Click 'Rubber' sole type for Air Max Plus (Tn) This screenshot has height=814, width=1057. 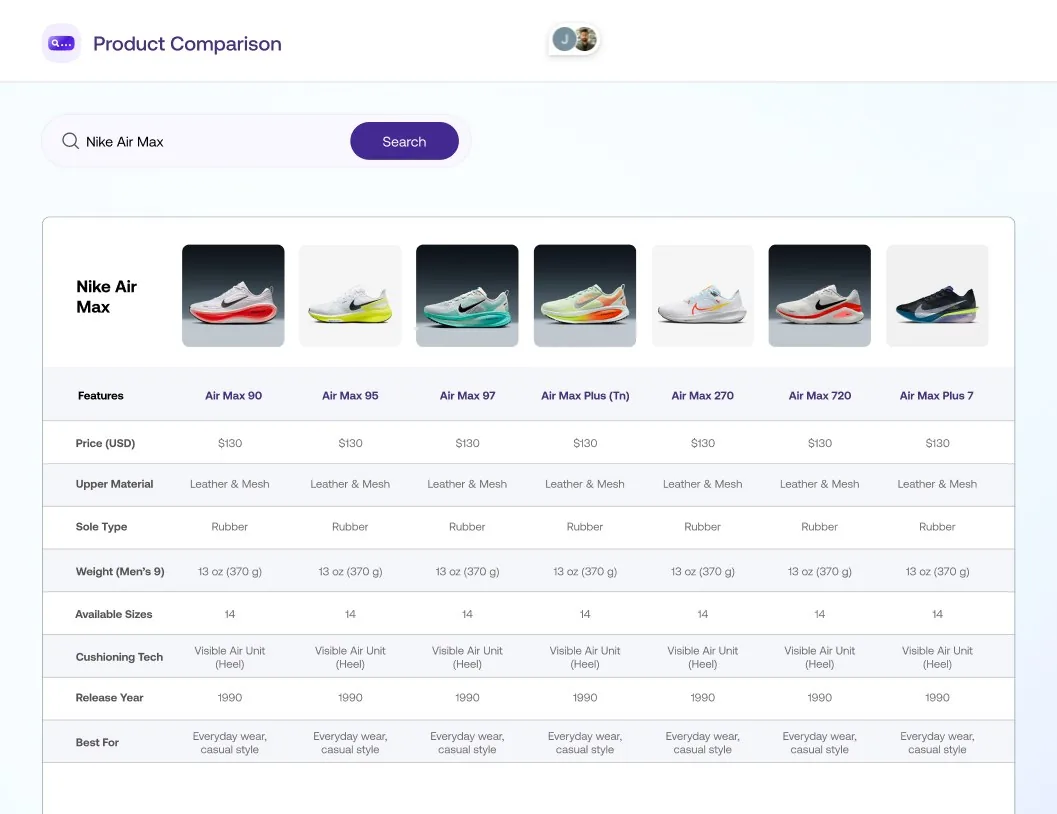pyautogui.click(x=585, y=526)
